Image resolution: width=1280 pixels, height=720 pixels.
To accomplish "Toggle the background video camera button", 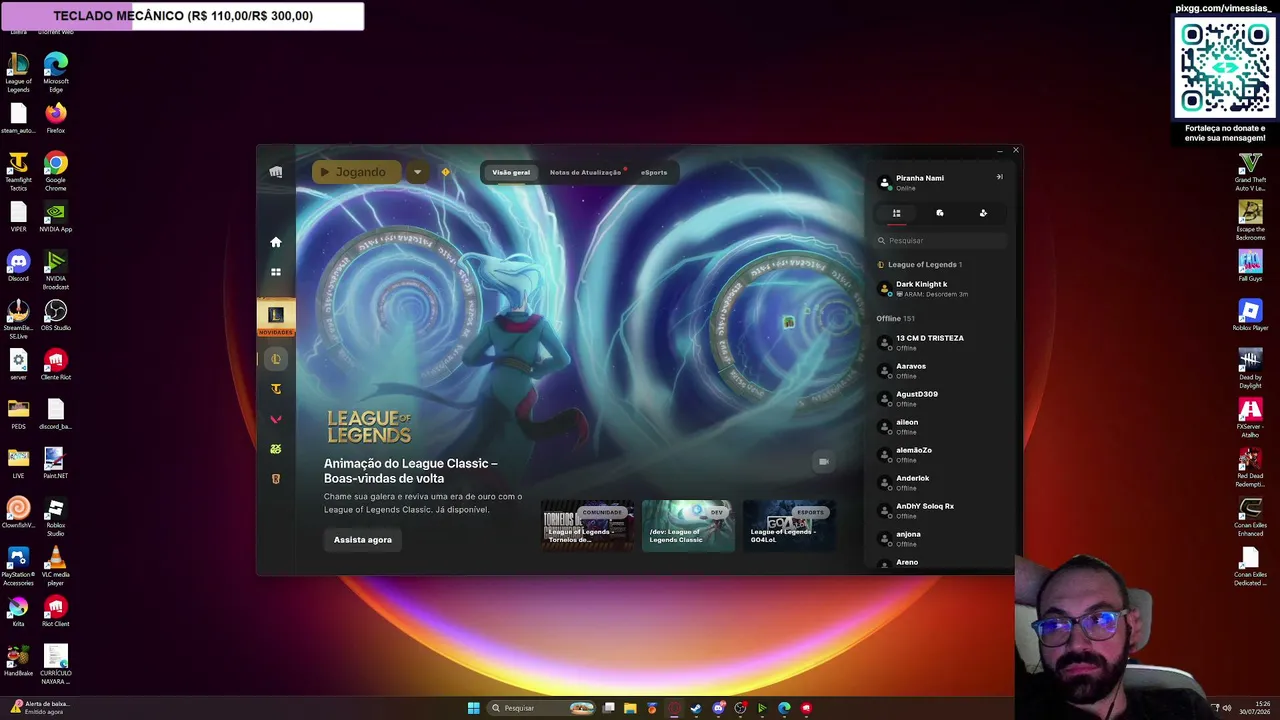I will click(x=824, y=461).
